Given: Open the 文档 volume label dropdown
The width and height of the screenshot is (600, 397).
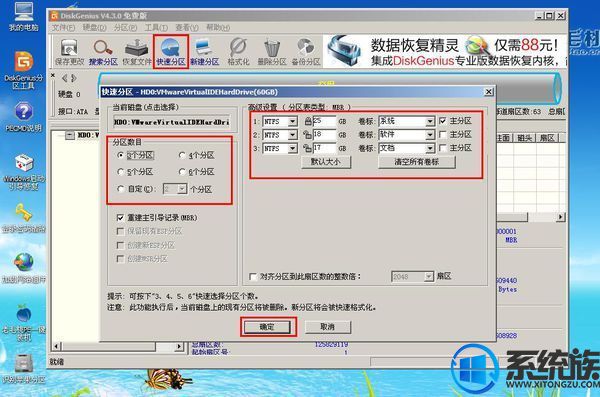Looking at the screenshot, I should point(430,148).
